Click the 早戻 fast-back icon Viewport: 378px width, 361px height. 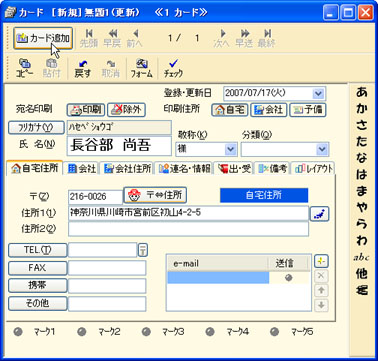click(112, 38)
